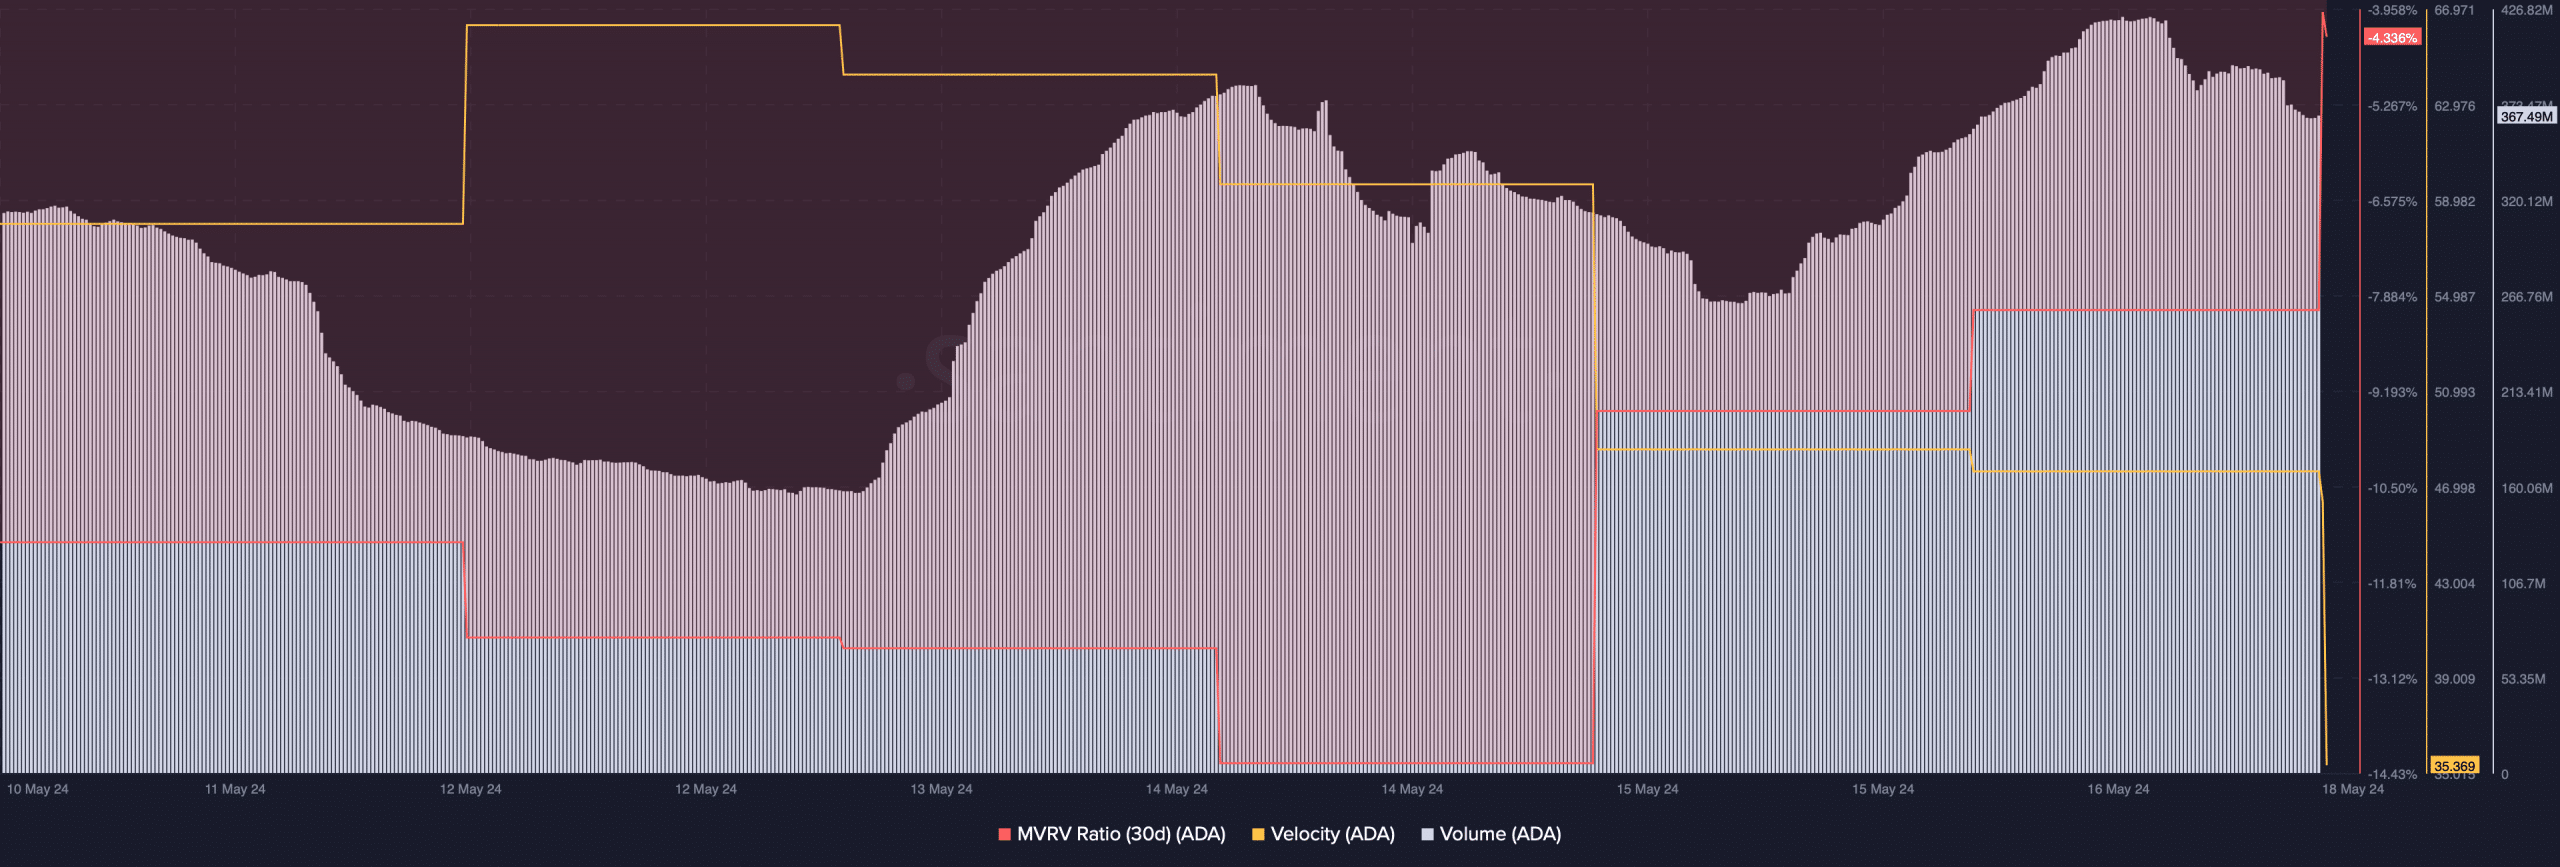This screenshot has width=2560, height=867.
Task: Click the red MVRV Ratio legend swatch
Action: tap(1004, 834)
